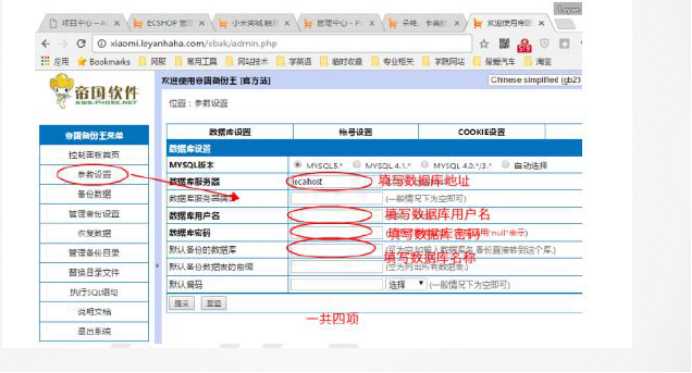
Task: Select the MYSQL 4.1.* radio button
Action: tap(357, 165)
